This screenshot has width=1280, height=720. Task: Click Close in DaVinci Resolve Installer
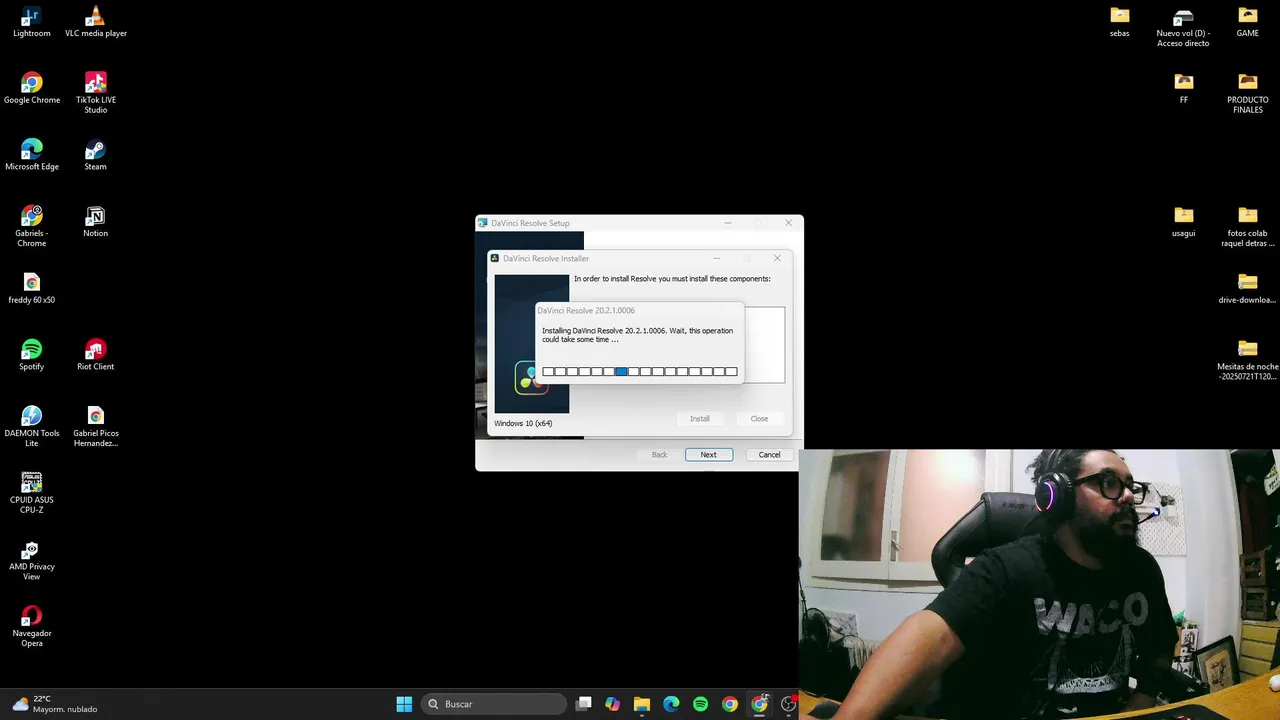click(x=759, y=419)
